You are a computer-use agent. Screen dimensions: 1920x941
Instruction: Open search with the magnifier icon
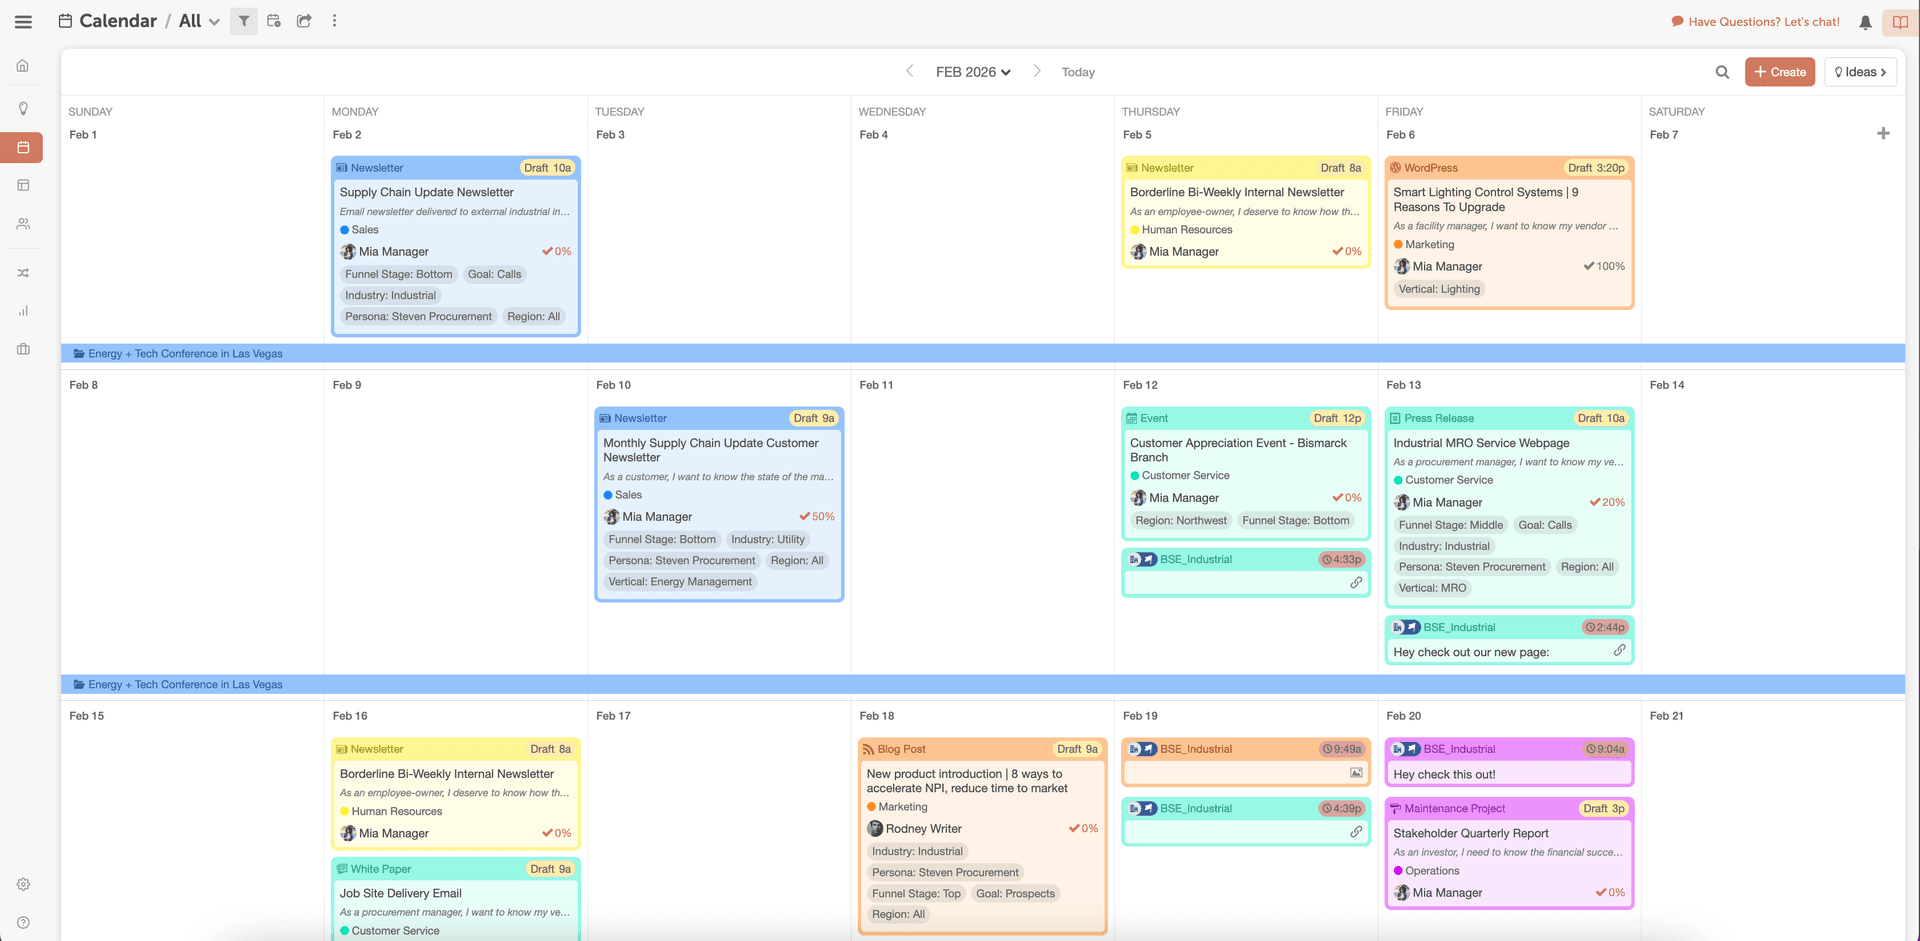tap(1722, 71)
